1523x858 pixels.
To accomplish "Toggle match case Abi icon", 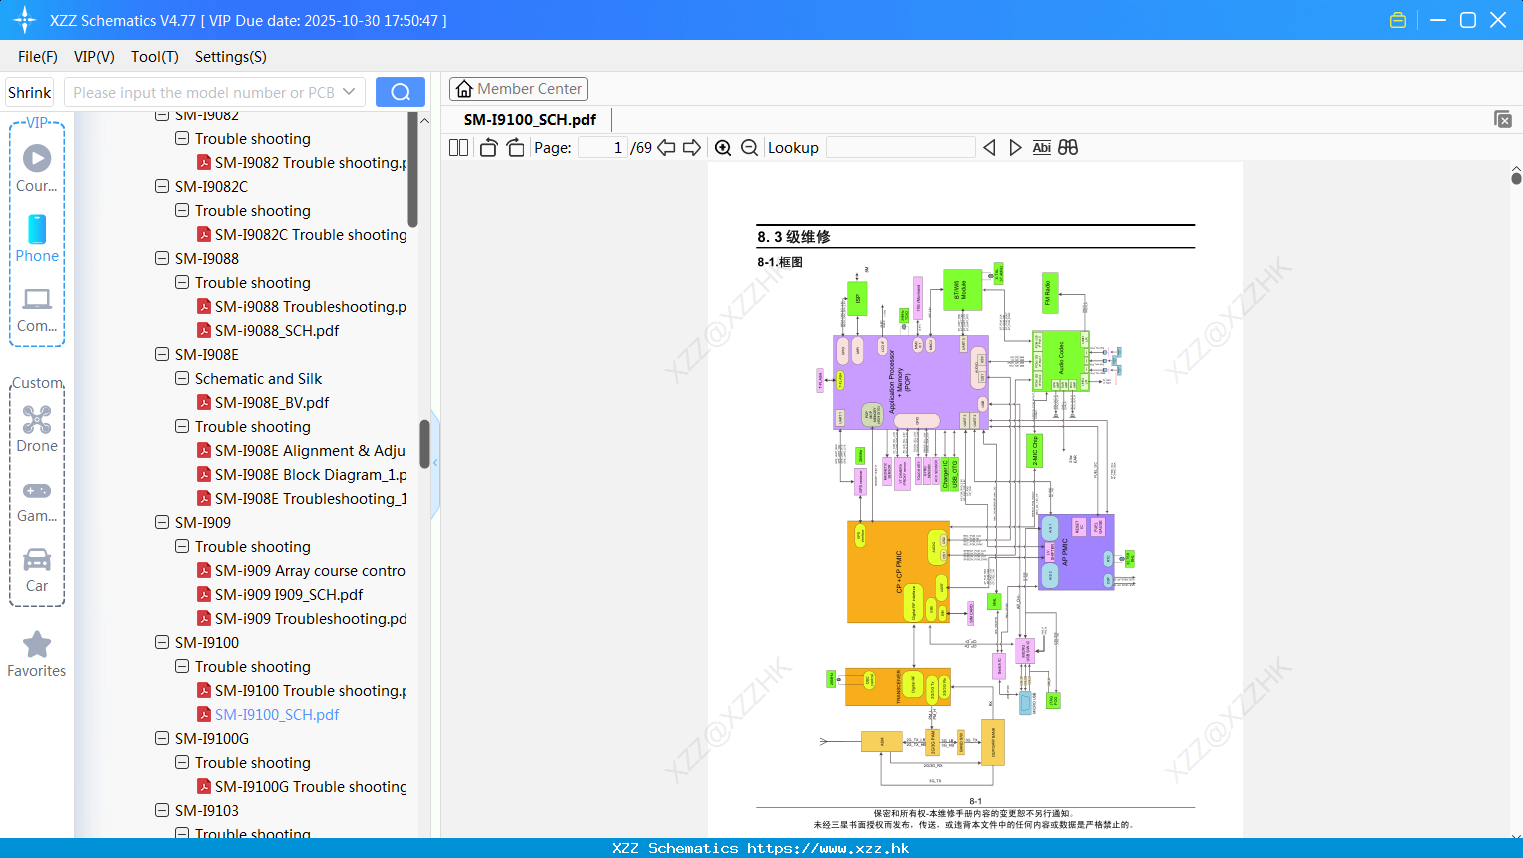I will pyautogui.click(x=1041, y=148).
